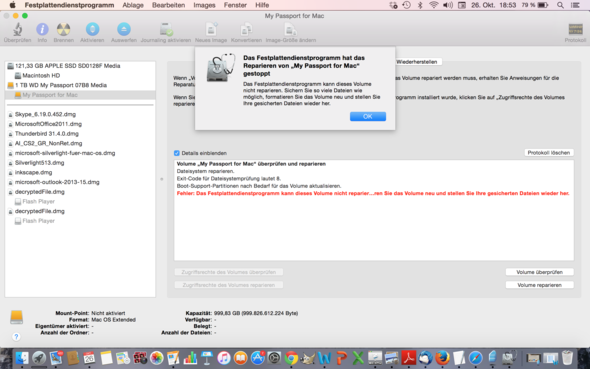Open the Fenster menu
Viewport: 590px width, 369px height.
(x=235, y=5)
